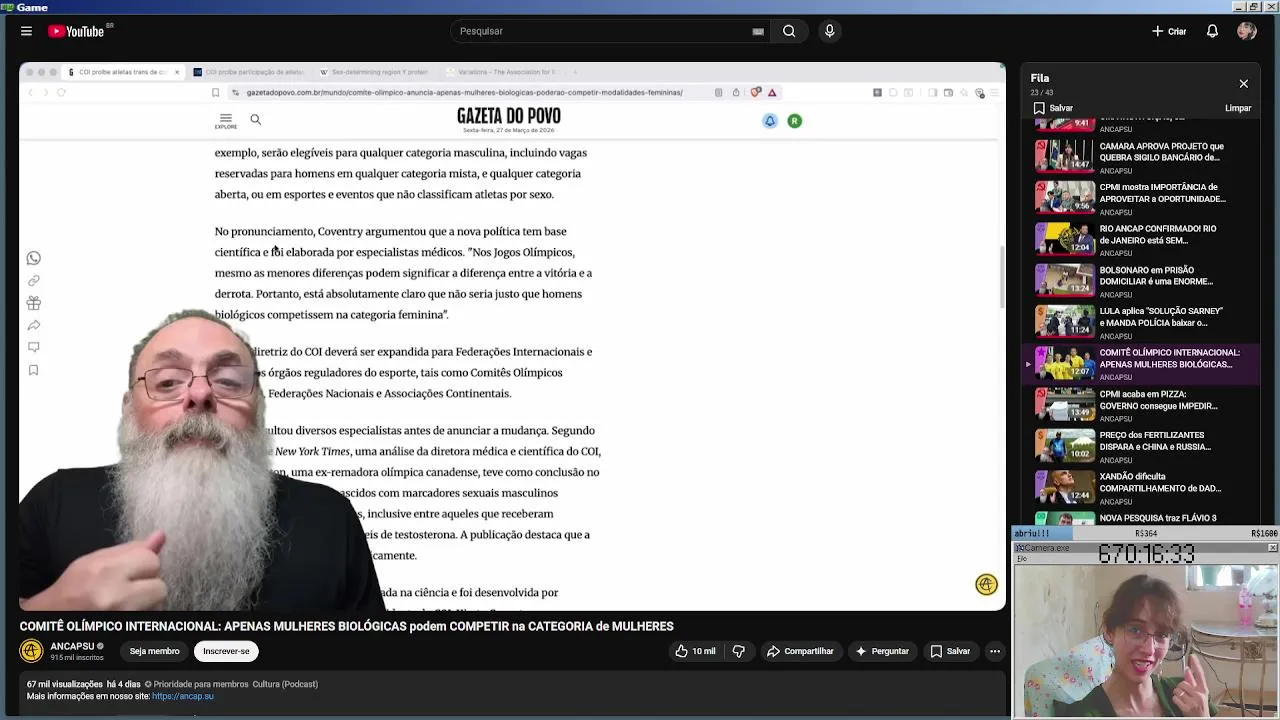1280x720 pixels.
Task: Click the 'abriu!!!' progress bar label
Action: 1033,534
